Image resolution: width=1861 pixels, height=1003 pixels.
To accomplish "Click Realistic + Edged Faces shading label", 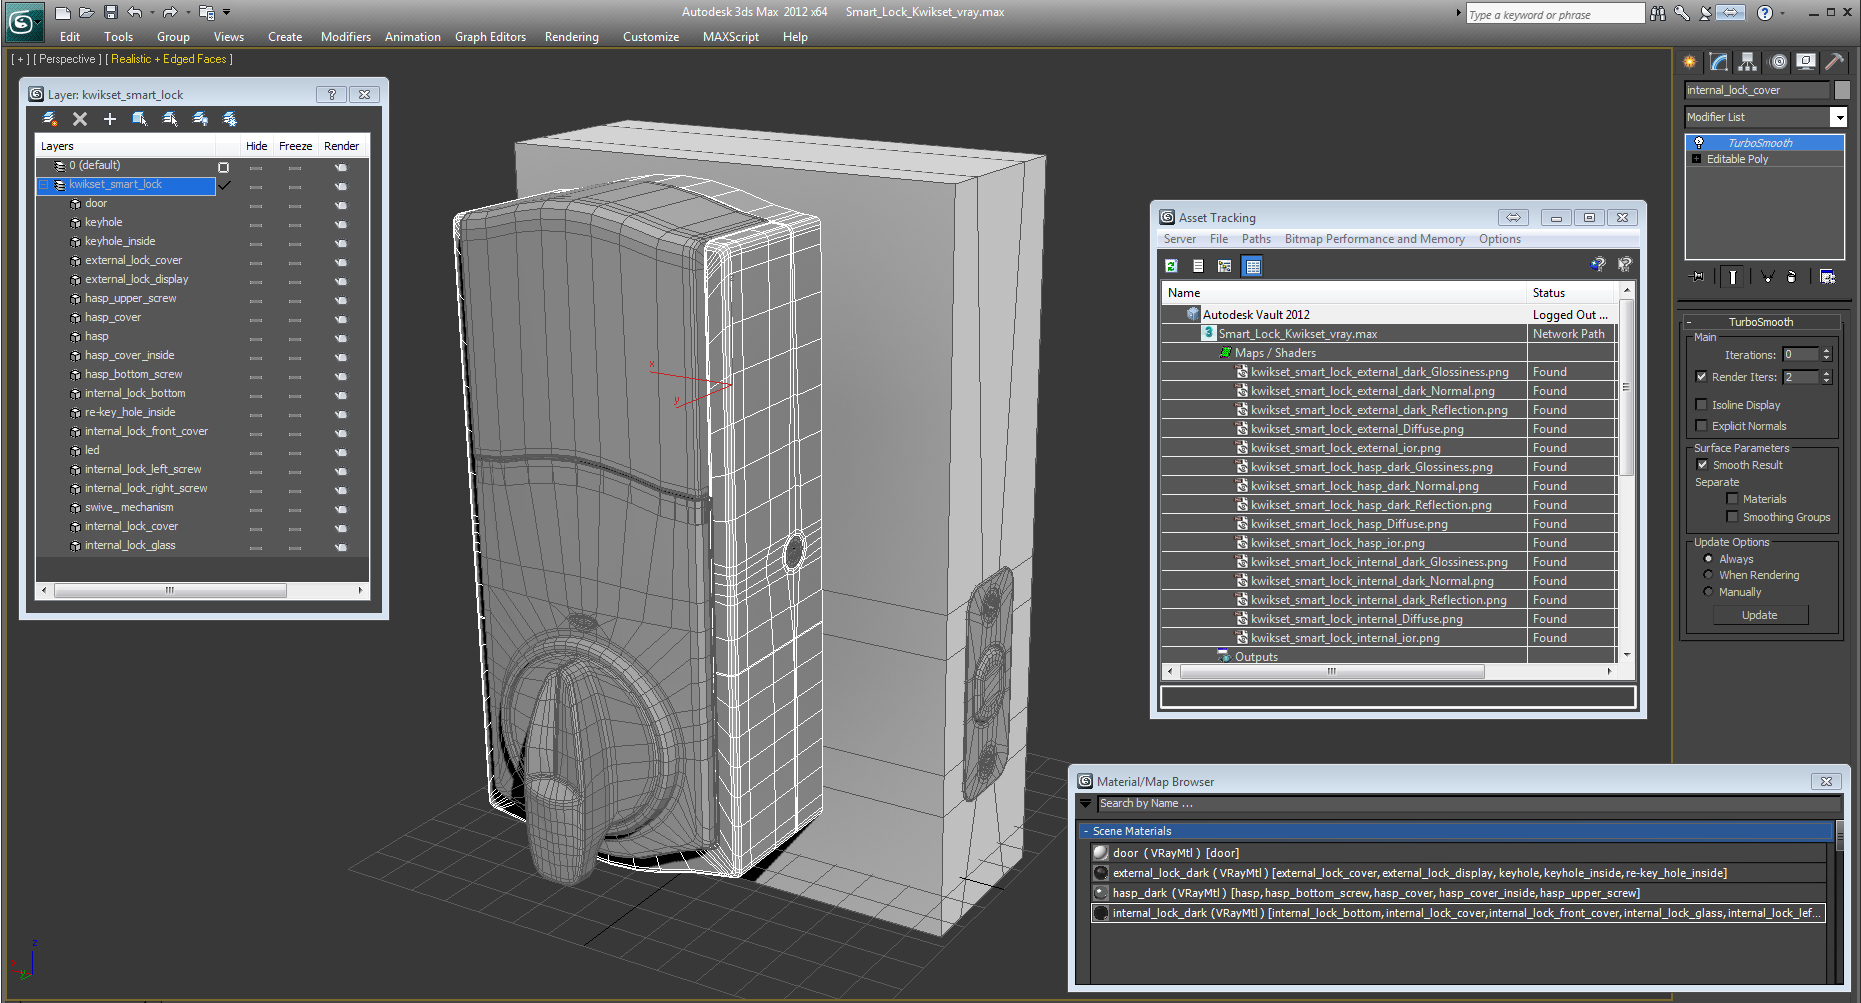I will (x=169, y=59).
